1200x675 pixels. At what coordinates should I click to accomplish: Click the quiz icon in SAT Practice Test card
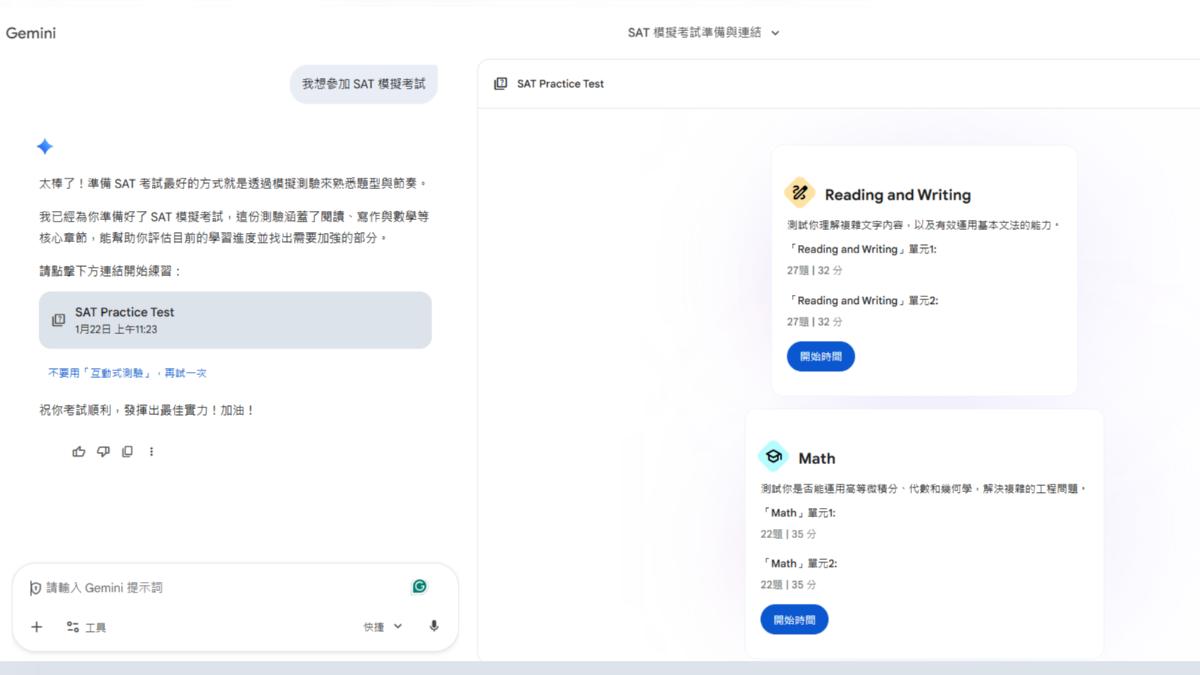[x=59, y=320]
